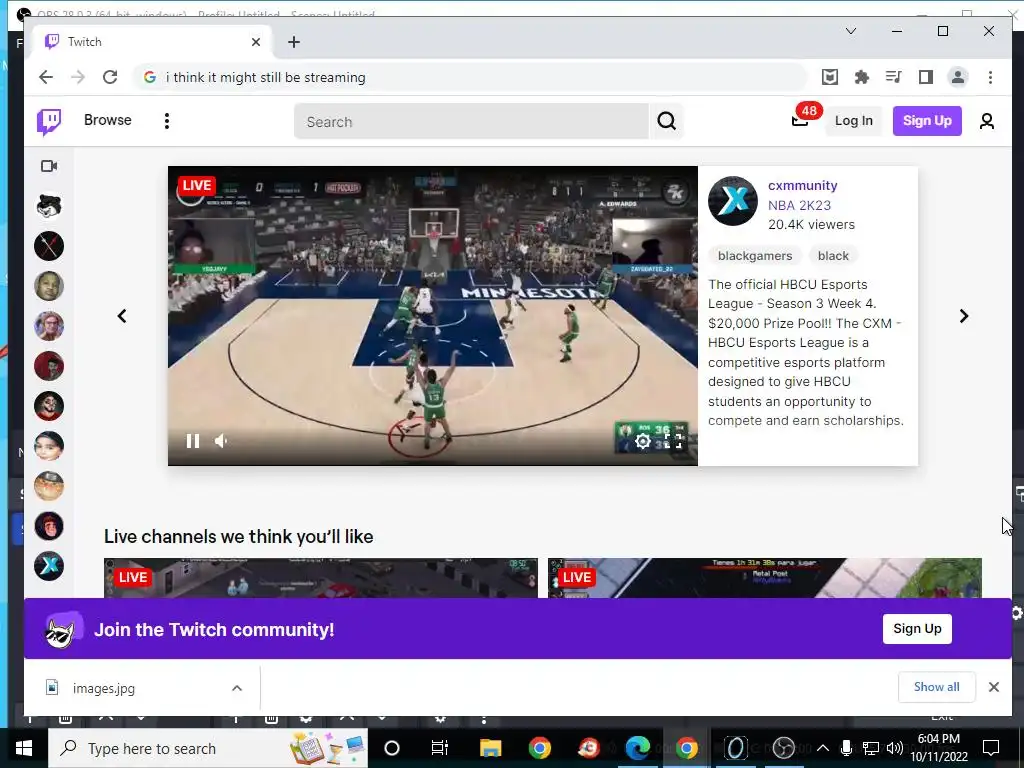
Task: Close the Twitch tab
Action: coord(256,42)
